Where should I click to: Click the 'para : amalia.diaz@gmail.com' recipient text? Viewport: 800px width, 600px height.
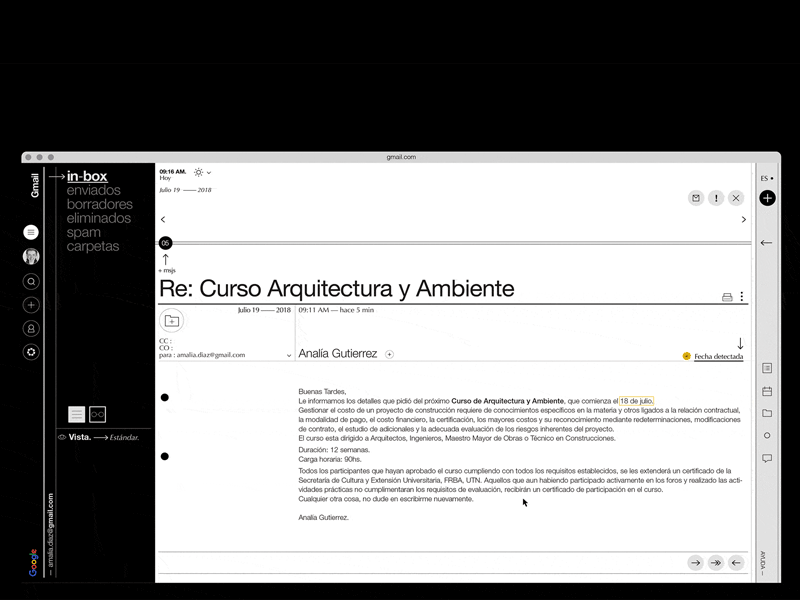[202, 355]
